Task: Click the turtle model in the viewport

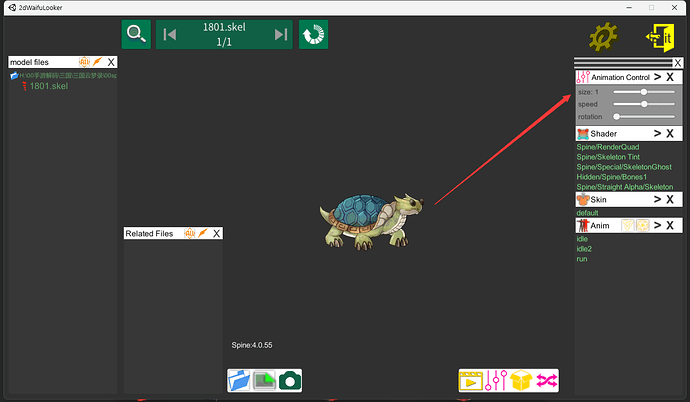Action: click(x=371, y=222)
